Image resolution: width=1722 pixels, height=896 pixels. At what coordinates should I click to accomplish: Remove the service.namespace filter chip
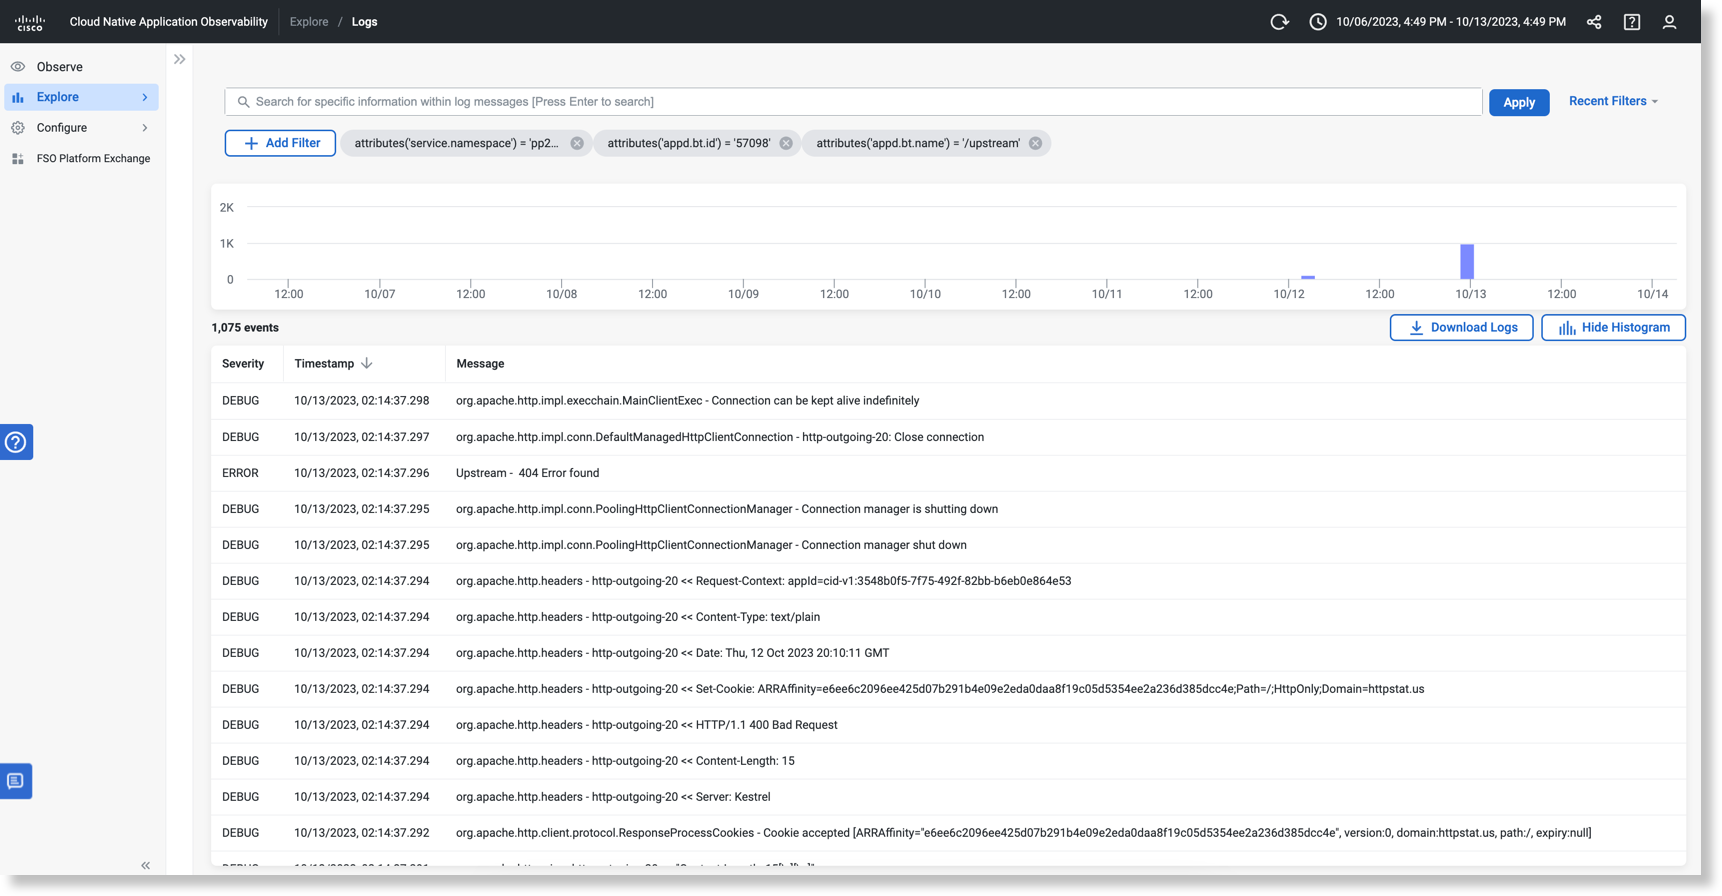coord(577,143)
